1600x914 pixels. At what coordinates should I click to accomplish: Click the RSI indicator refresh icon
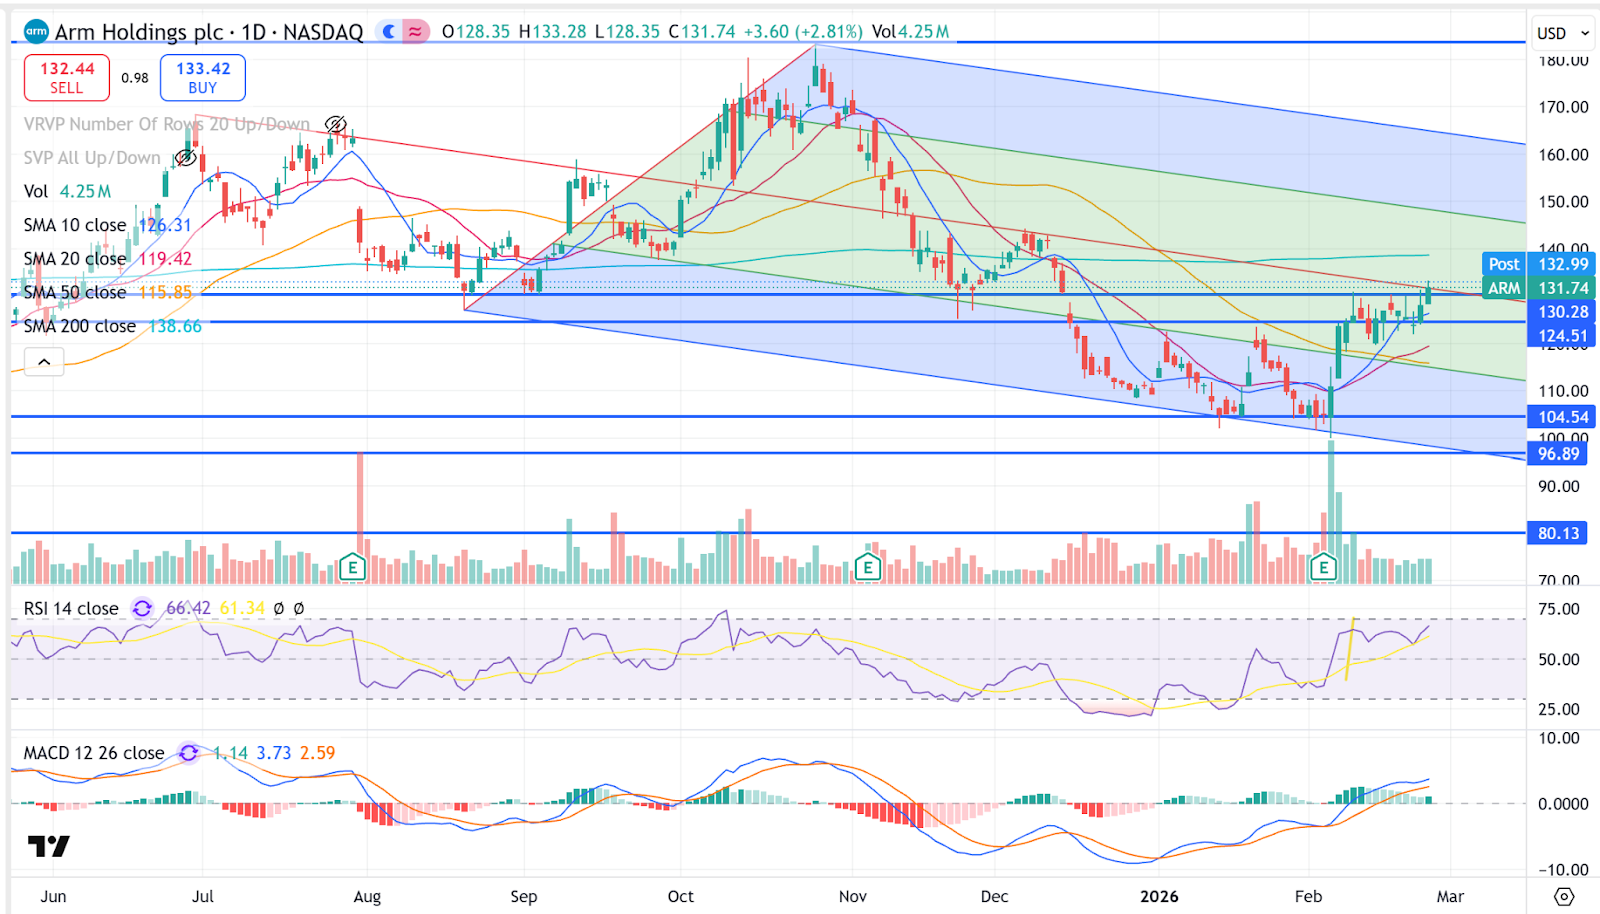click(142, 608)
